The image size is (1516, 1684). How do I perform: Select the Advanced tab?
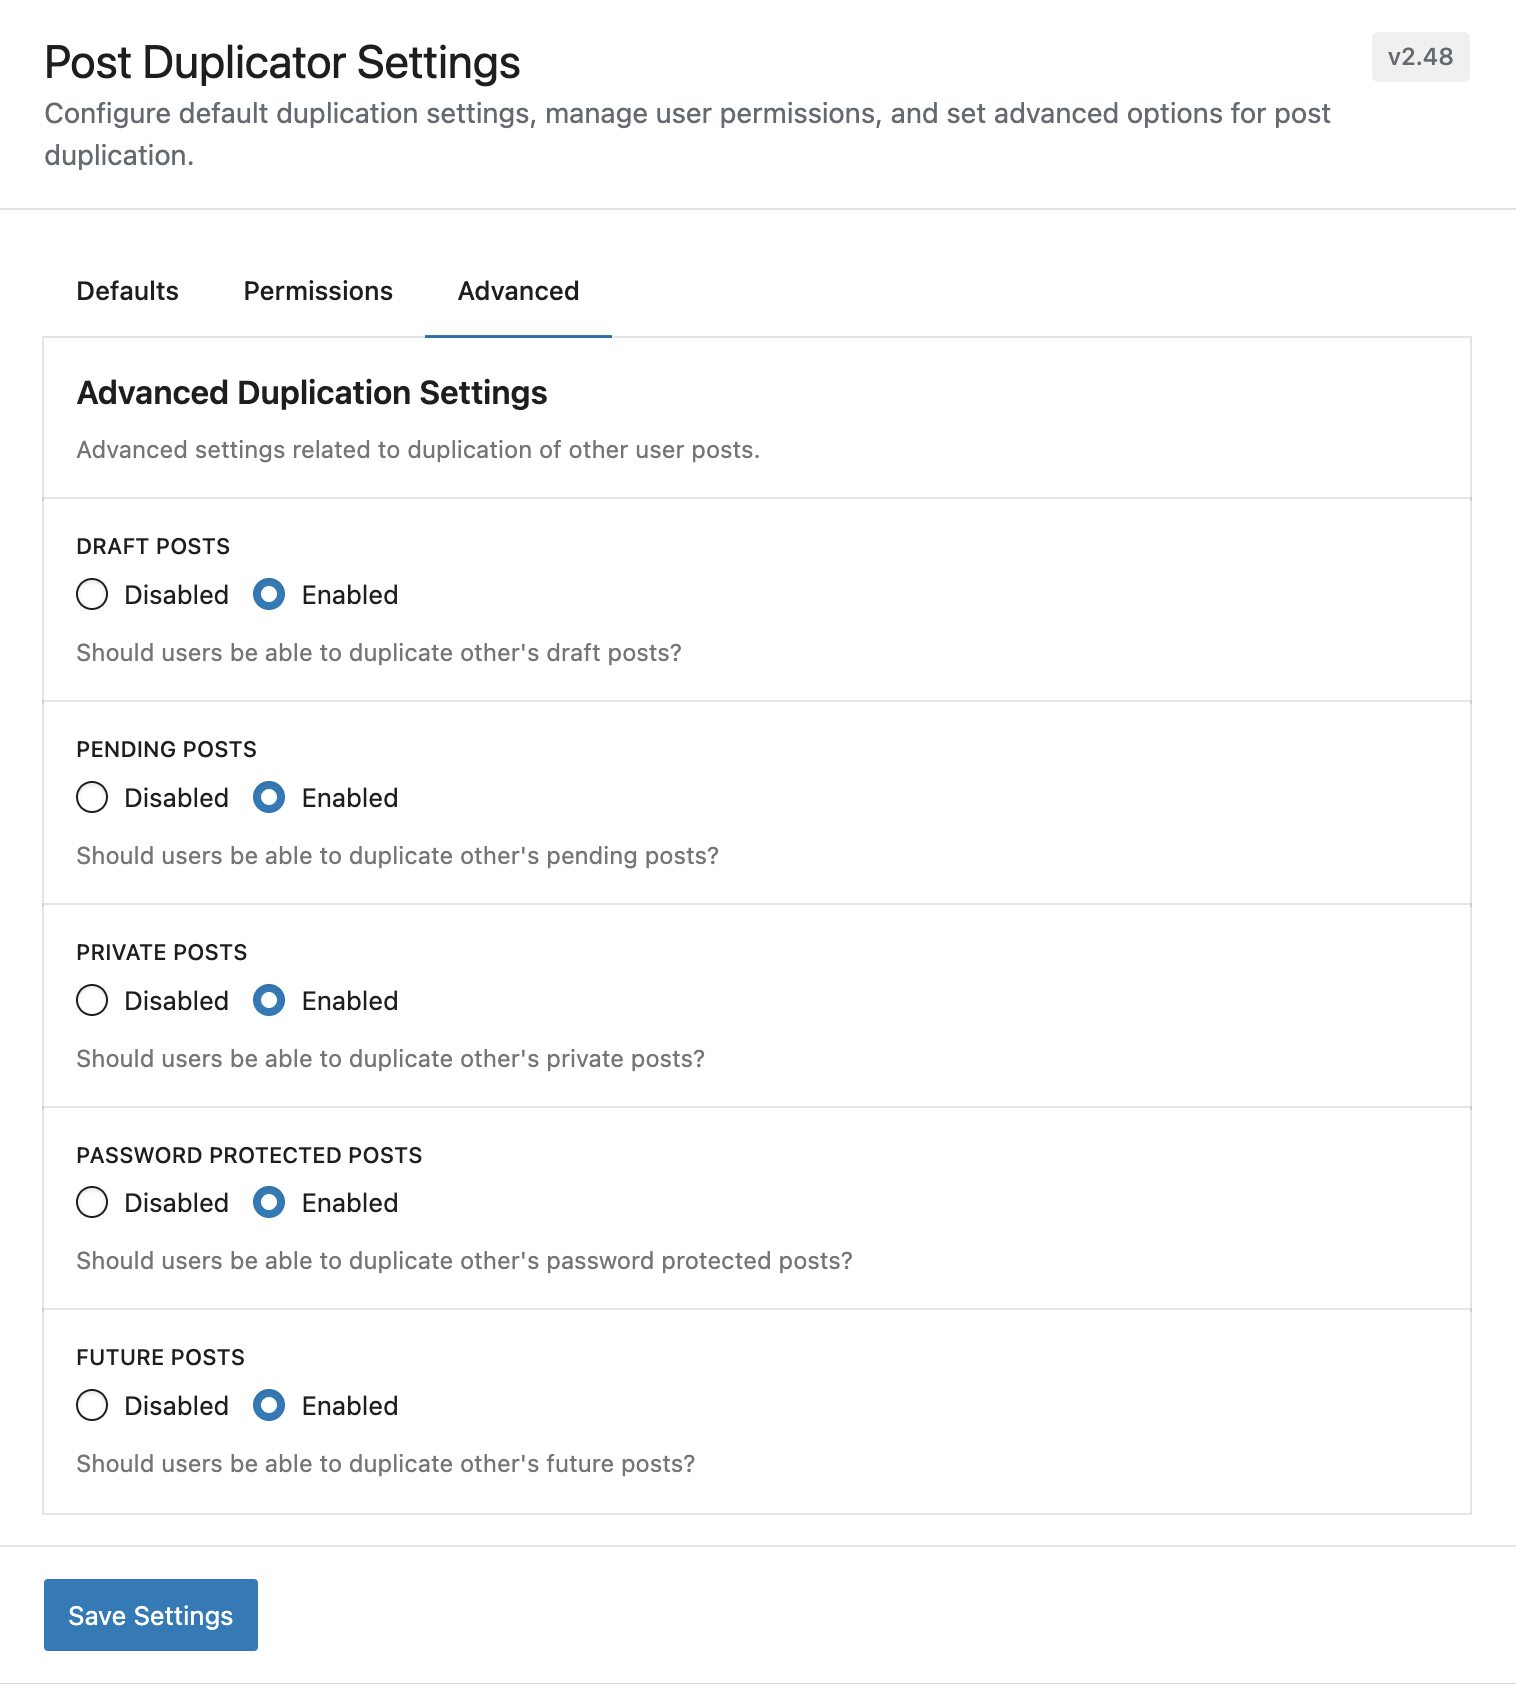click(x=517, y=291)
